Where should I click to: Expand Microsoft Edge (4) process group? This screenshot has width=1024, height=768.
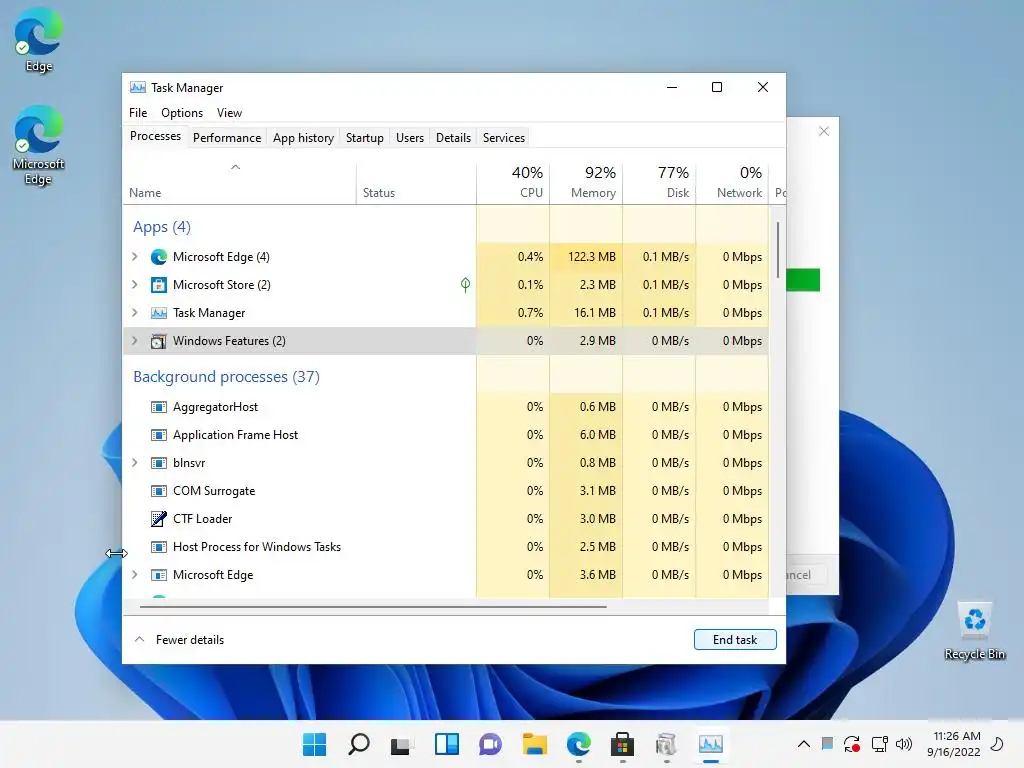(135, 257)
